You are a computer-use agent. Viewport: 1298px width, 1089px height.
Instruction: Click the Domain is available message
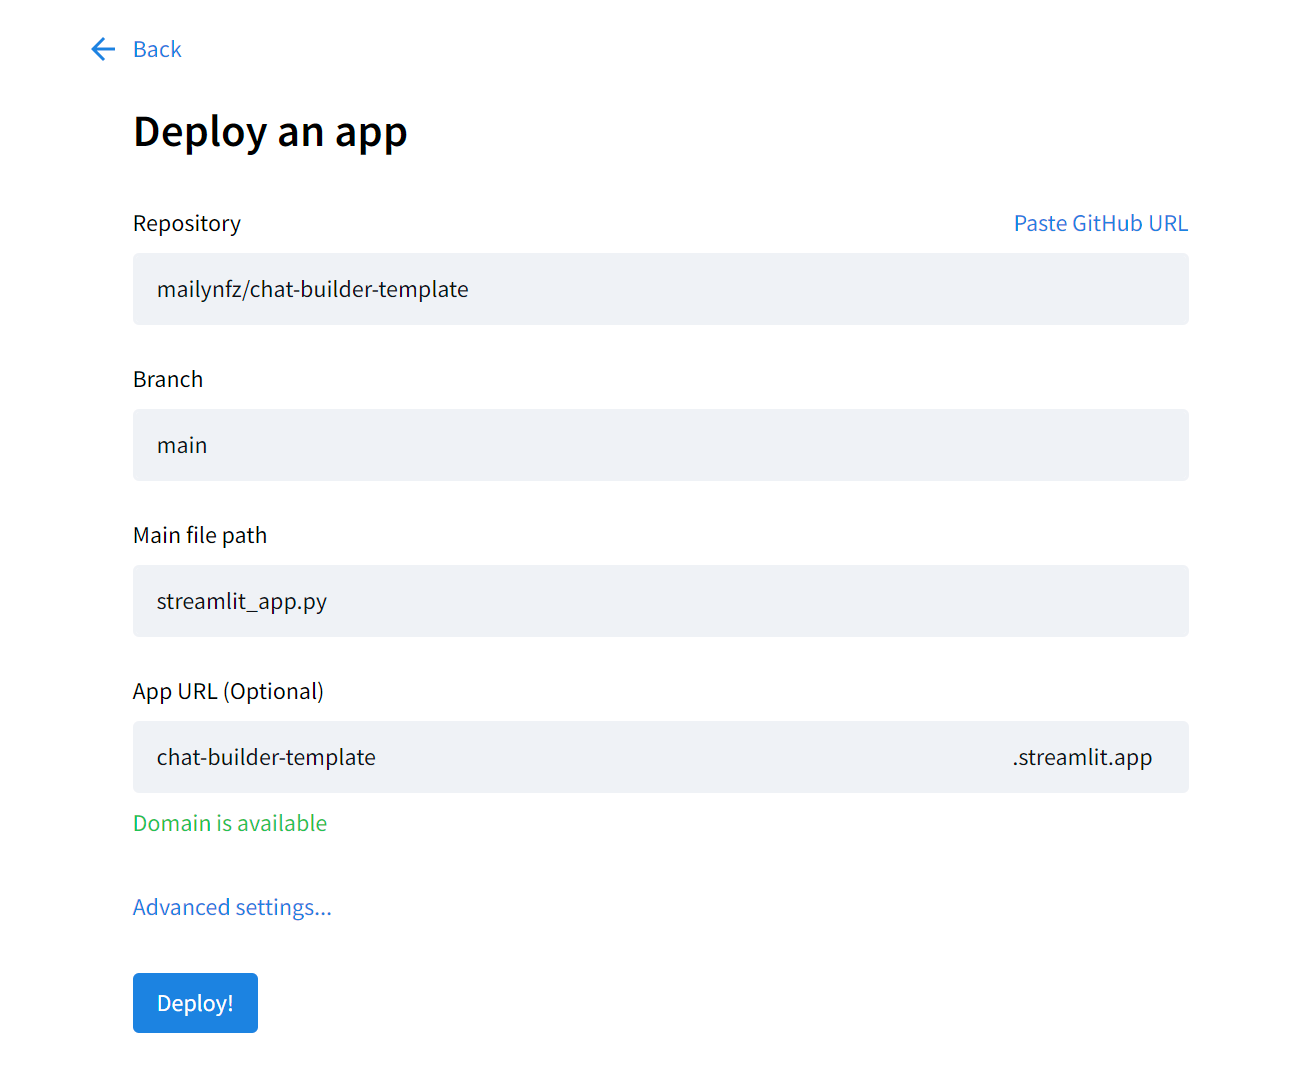point(230,823)
